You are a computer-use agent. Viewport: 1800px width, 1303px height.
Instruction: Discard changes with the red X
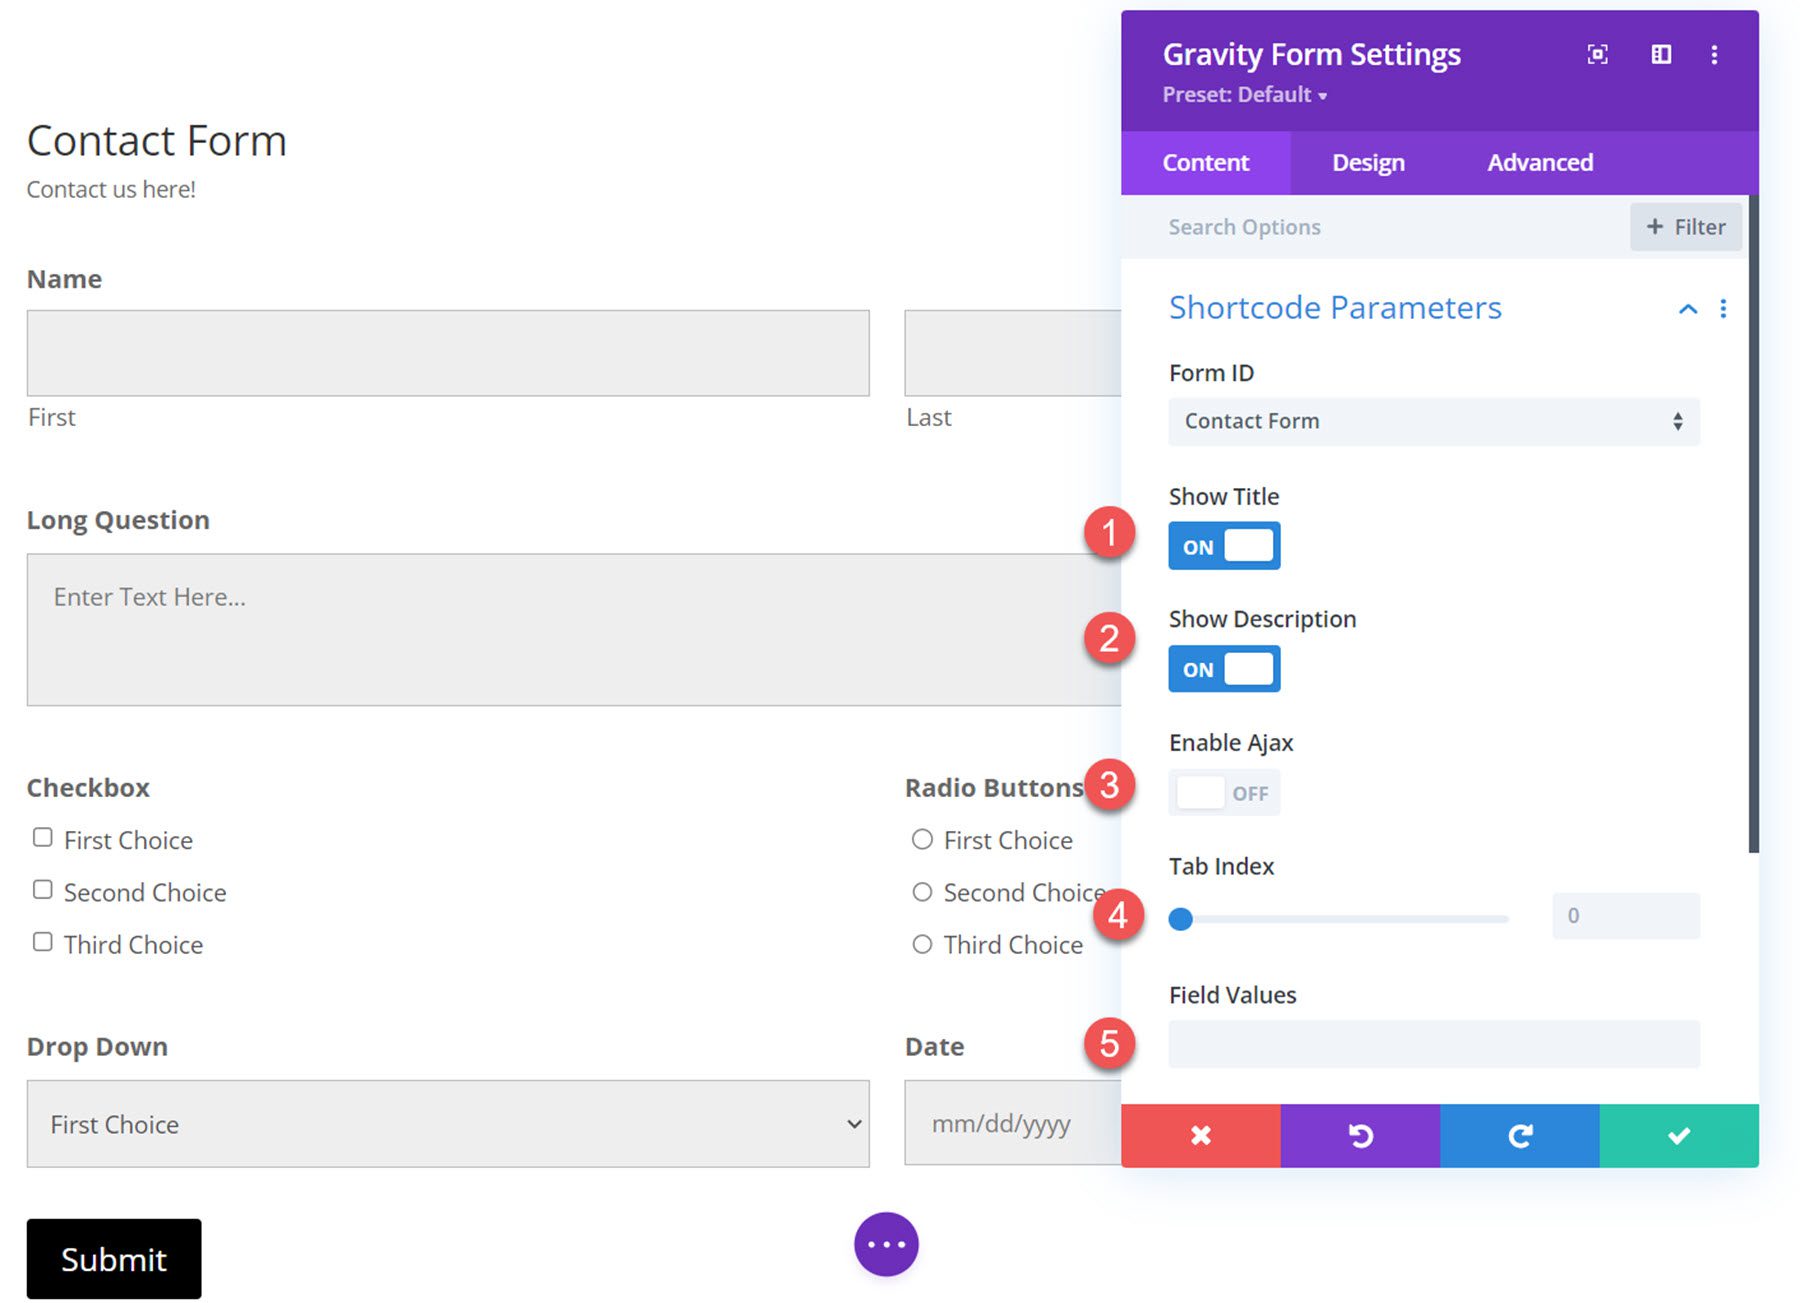(x=1199, y=1134)
